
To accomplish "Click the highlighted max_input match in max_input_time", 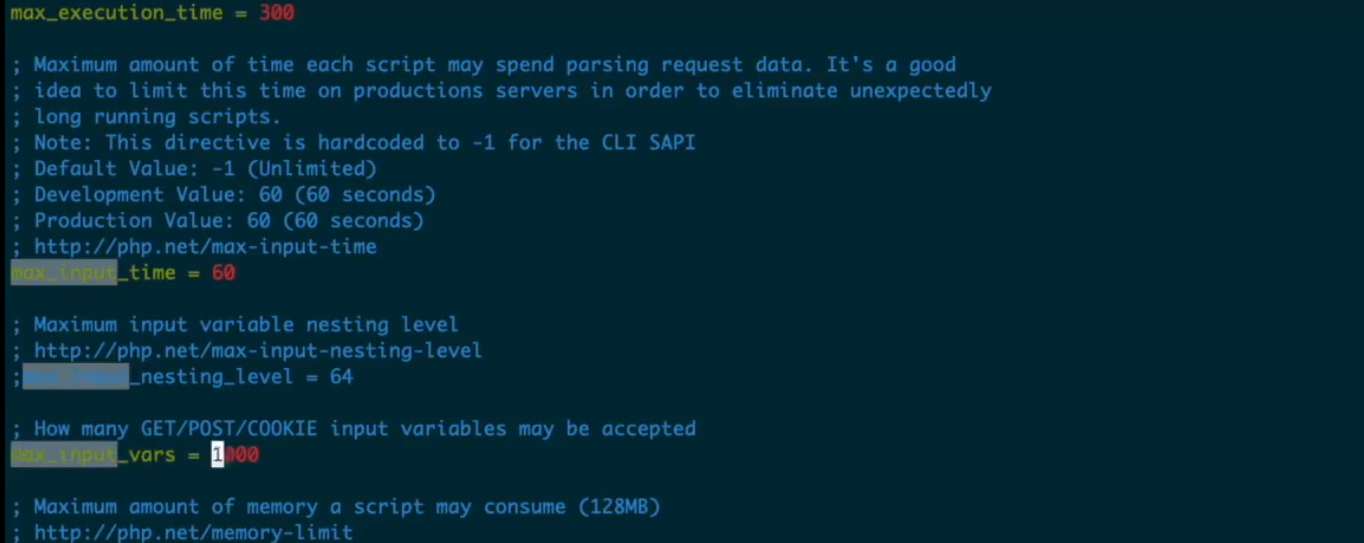I will coord(64,272).
